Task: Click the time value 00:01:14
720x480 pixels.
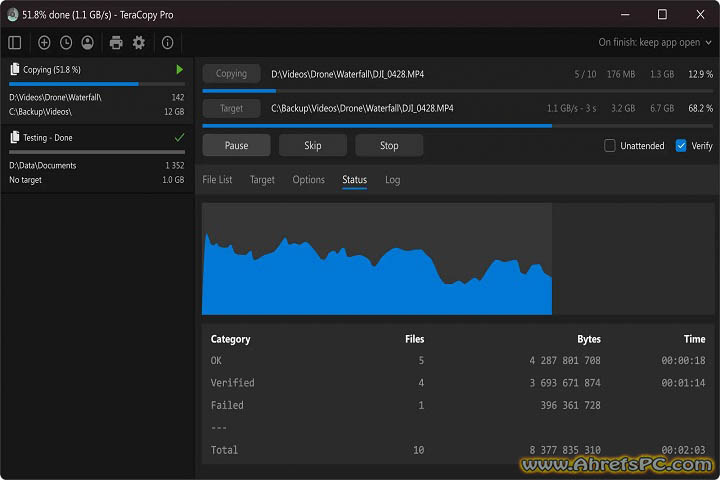Action: tap(683, 383)
